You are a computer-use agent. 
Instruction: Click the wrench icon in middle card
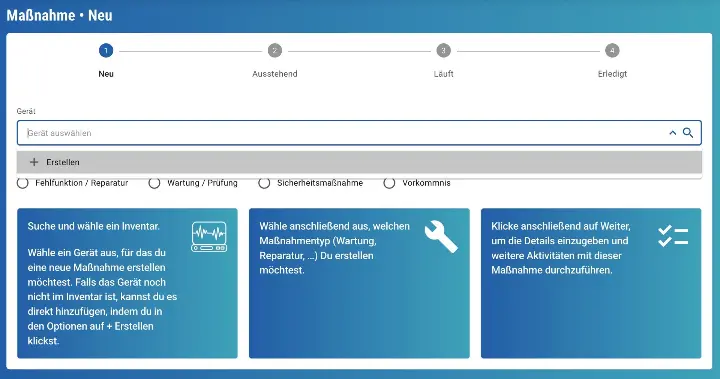[x=441, y=237]
